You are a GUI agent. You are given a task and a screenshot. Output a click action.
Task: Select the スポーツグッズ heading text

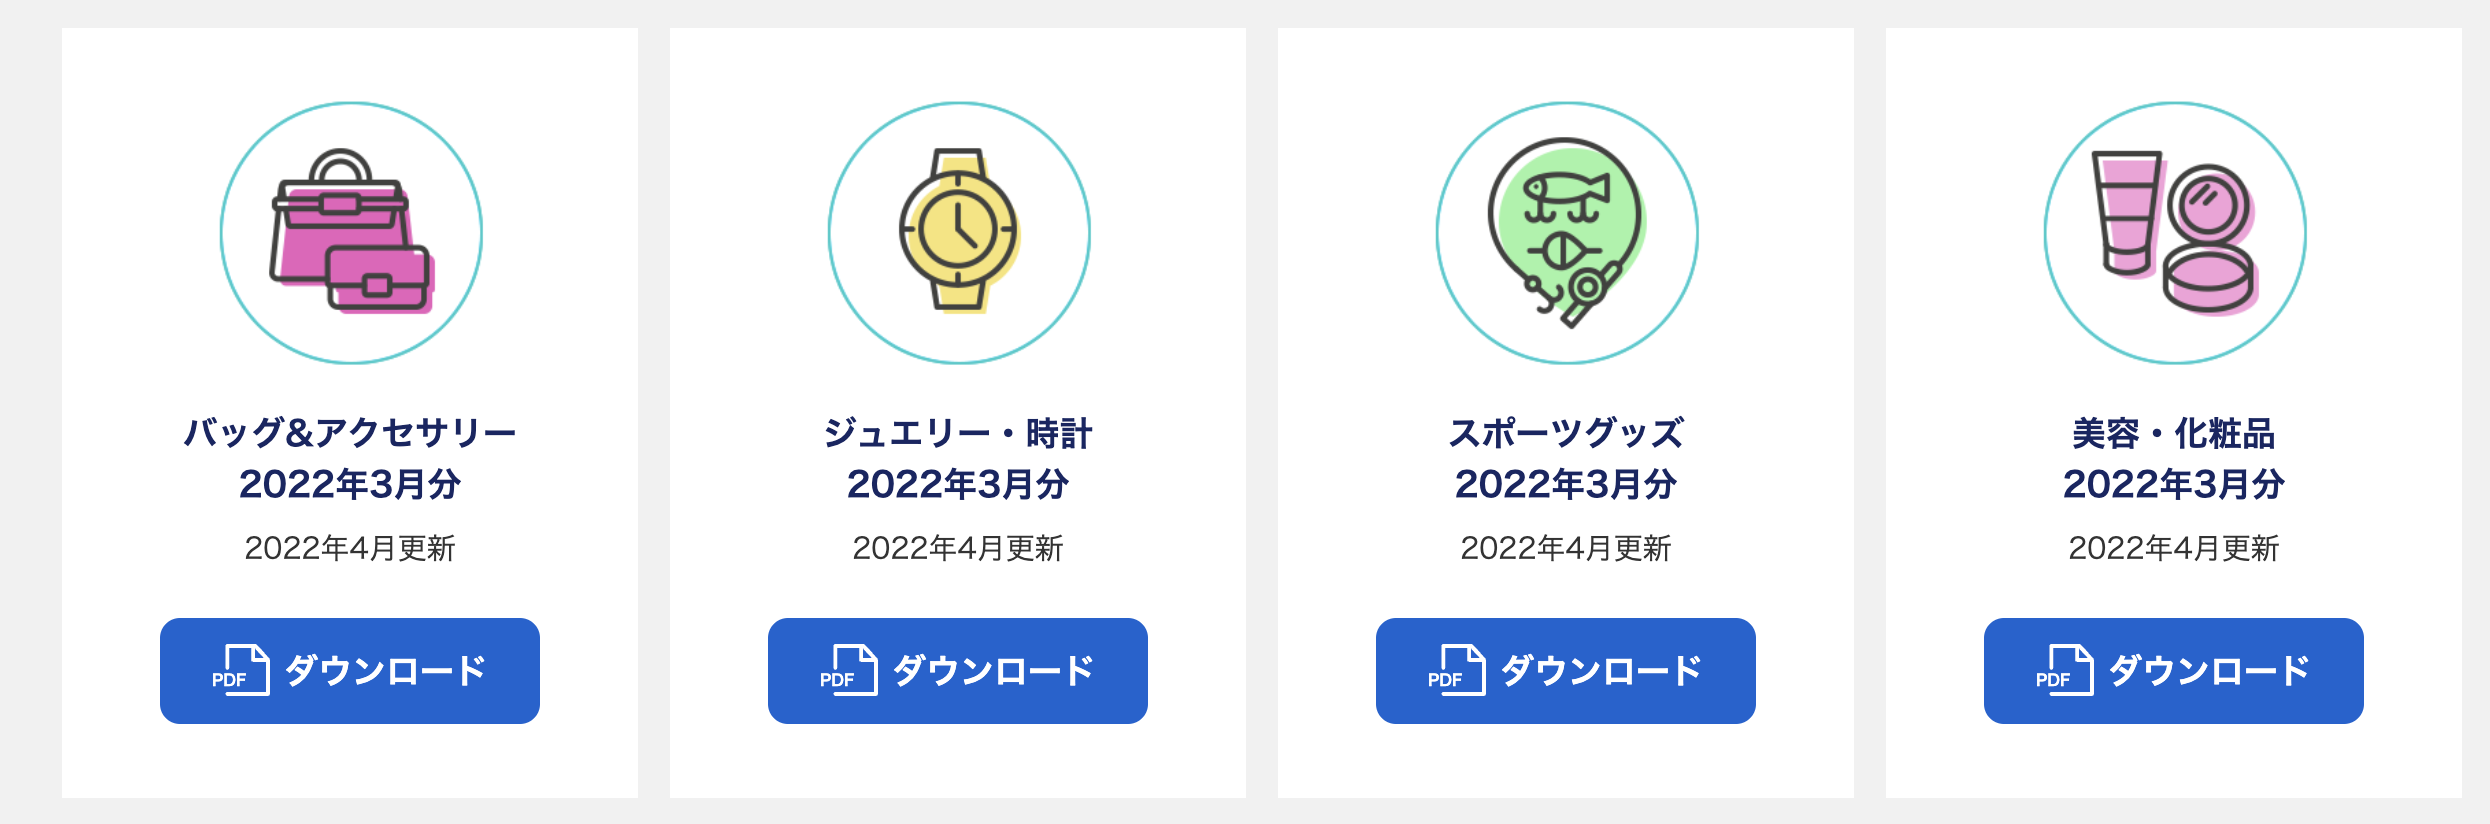click(x=1566, y=433)
